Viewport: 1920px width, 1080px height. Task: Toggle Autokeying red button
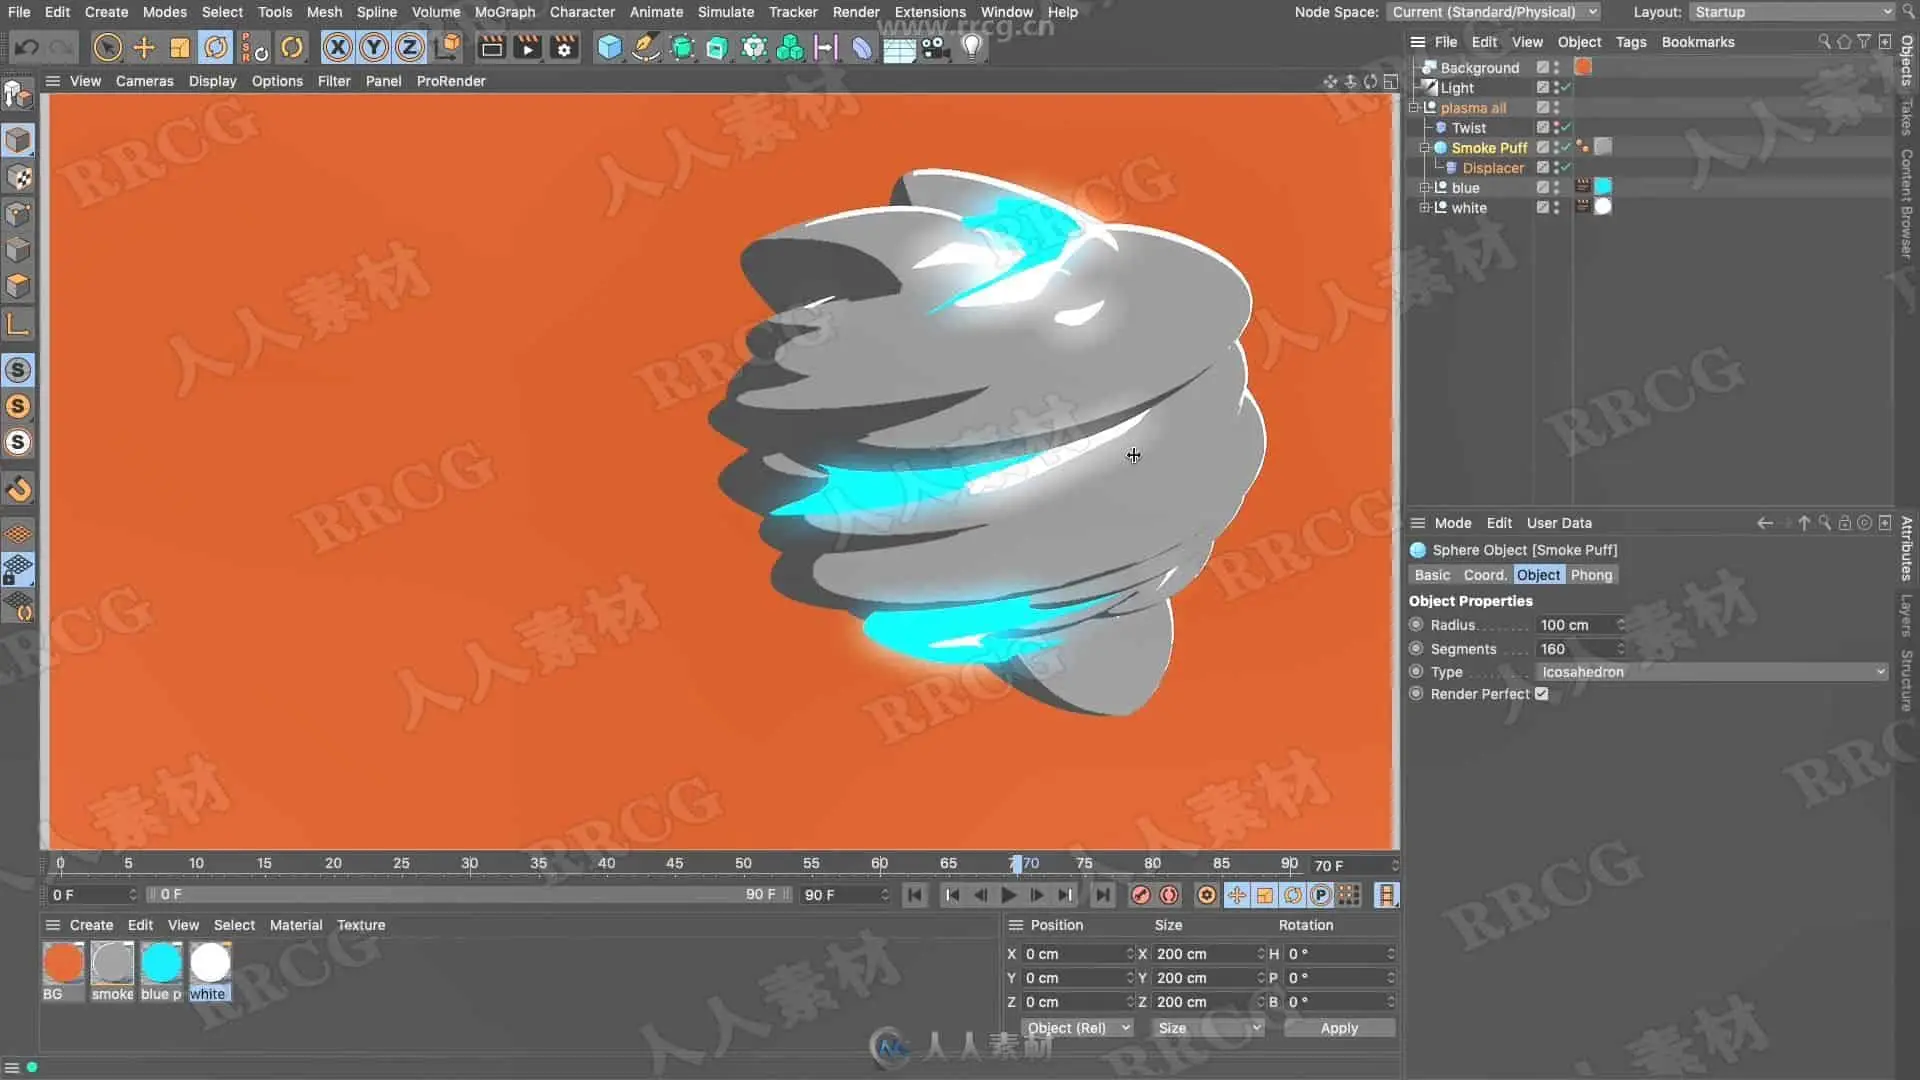(x=1169, y=895)
